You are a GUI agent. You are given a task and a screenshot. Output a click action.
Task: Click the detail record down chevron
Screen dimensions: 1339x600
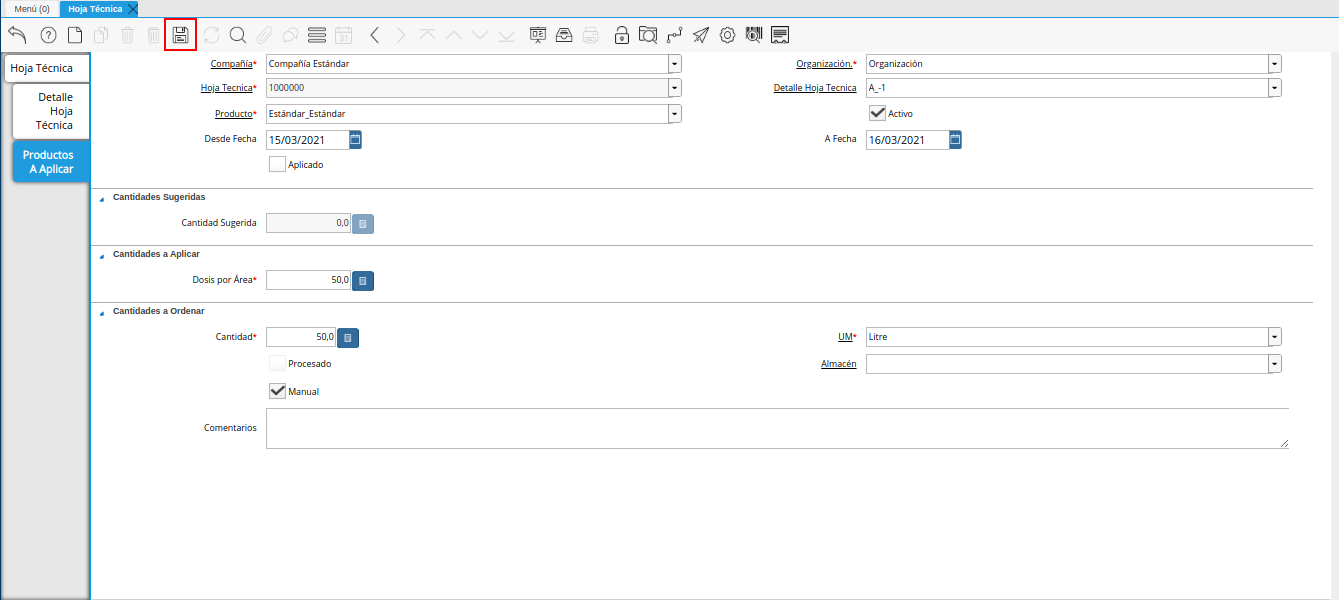pyautogui.click(x=480, y=35)
